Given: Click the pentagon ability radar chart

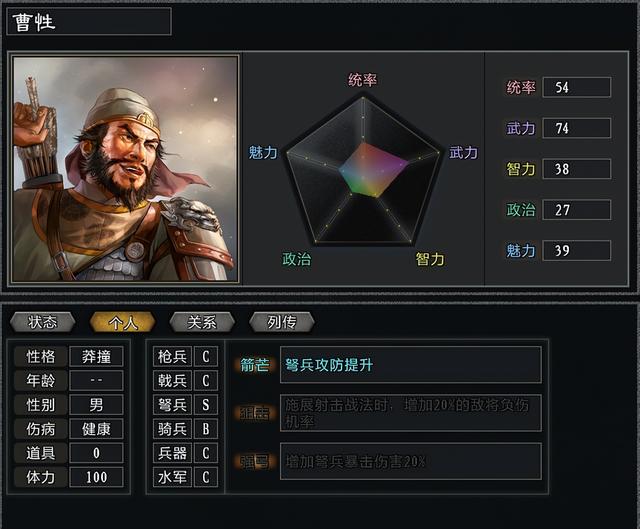Looking at the screenshot, I should tap(363, 170).
